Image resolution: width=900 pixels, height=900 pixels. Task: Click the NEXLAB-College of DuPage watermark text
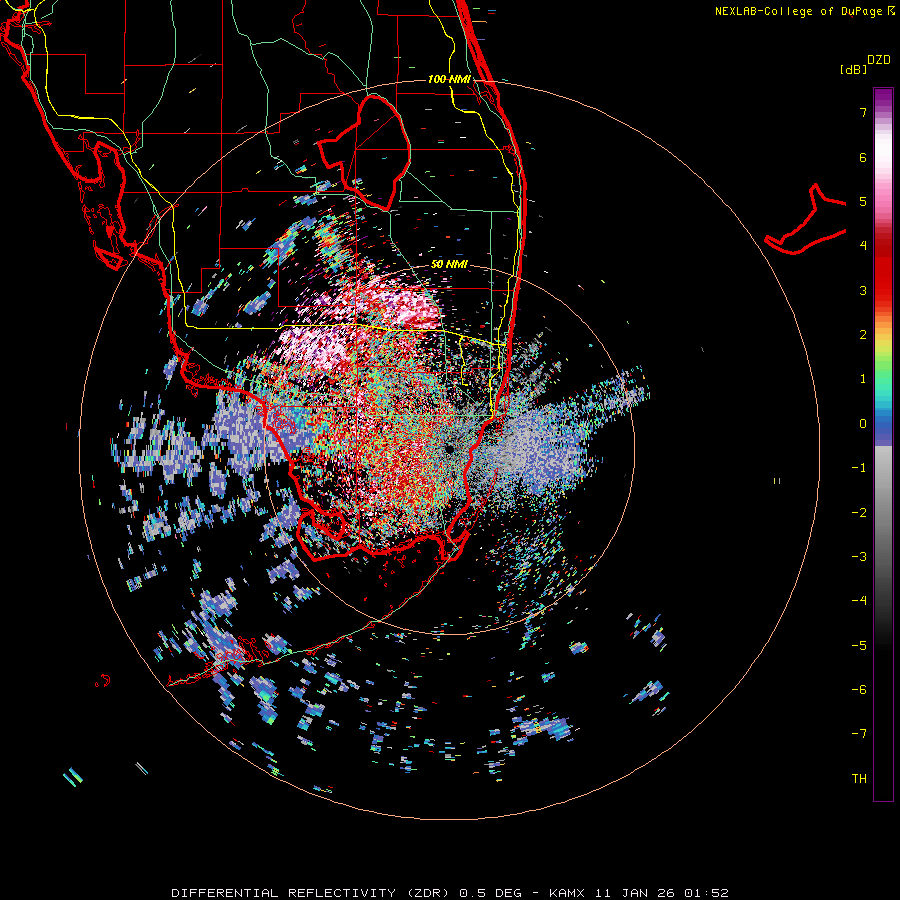tap(805, 11)
